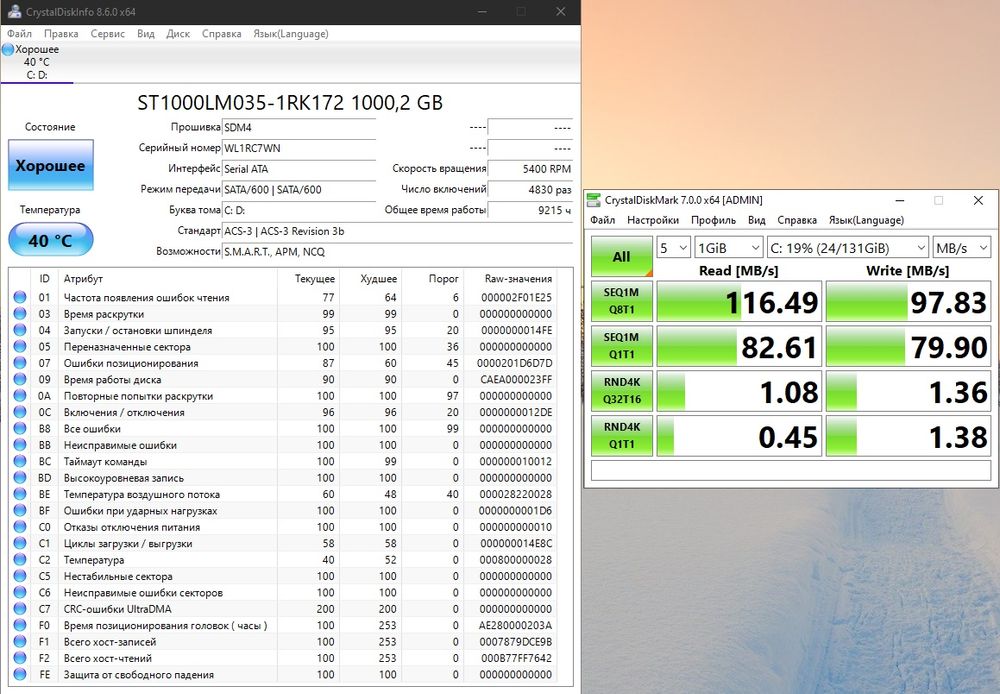Screen dimensions: 1000x694
Task: Open Справка menu in CrystalDiskInfo
Action: [221, 34]
